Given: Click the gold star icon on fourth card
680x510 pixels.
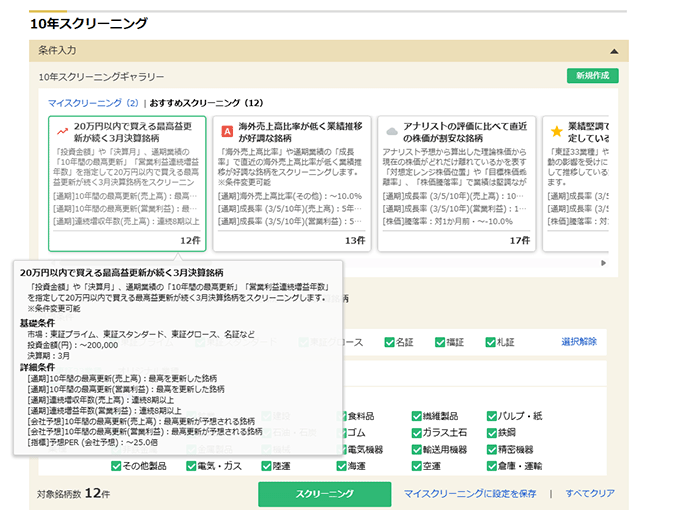Looking at the screenshot, I should (556, 131).
